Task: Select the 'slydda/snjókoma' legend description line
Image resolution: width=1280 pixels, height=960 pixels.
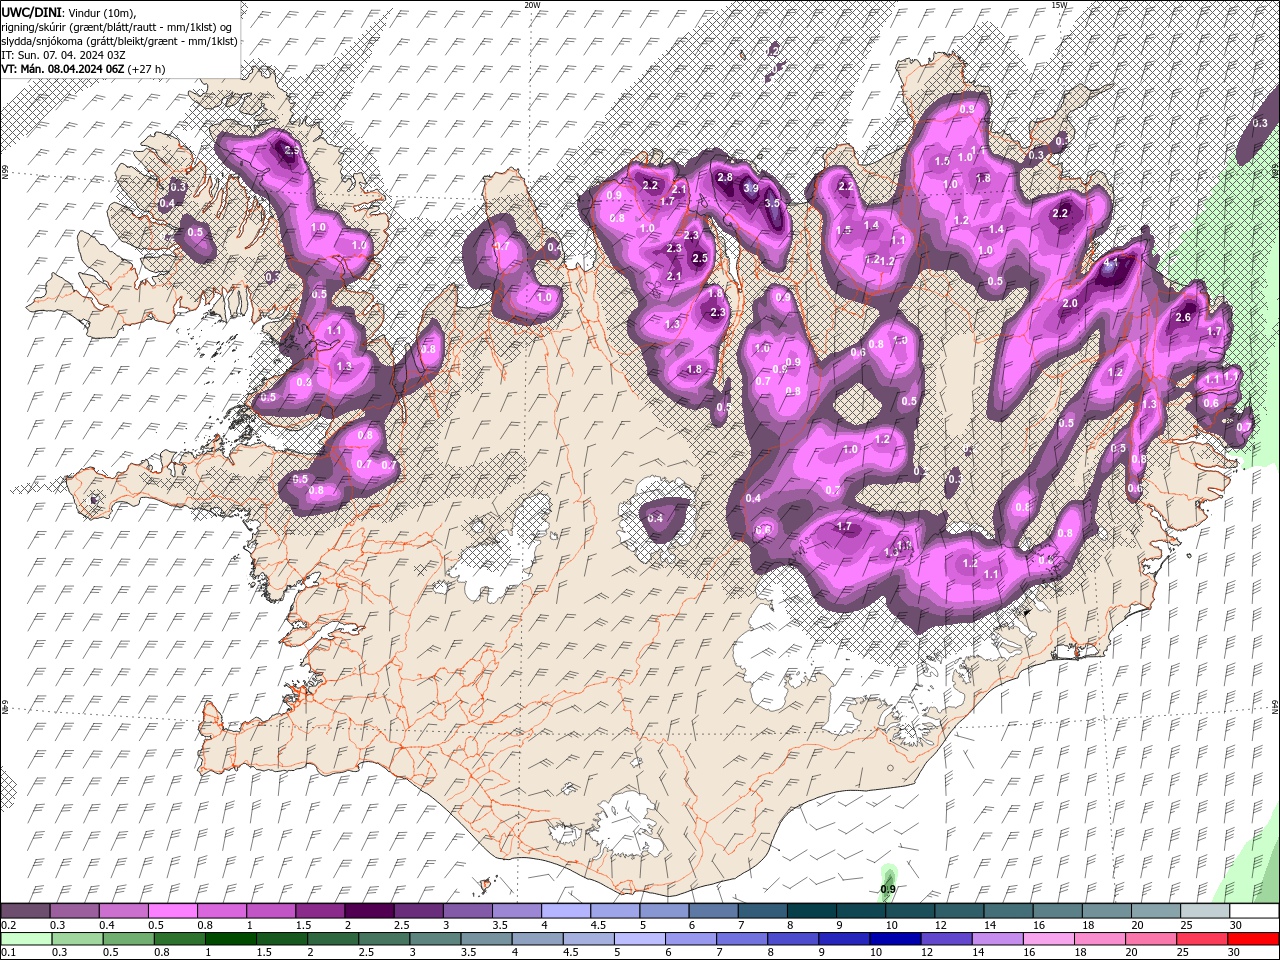Action: (x=119, y=40)
